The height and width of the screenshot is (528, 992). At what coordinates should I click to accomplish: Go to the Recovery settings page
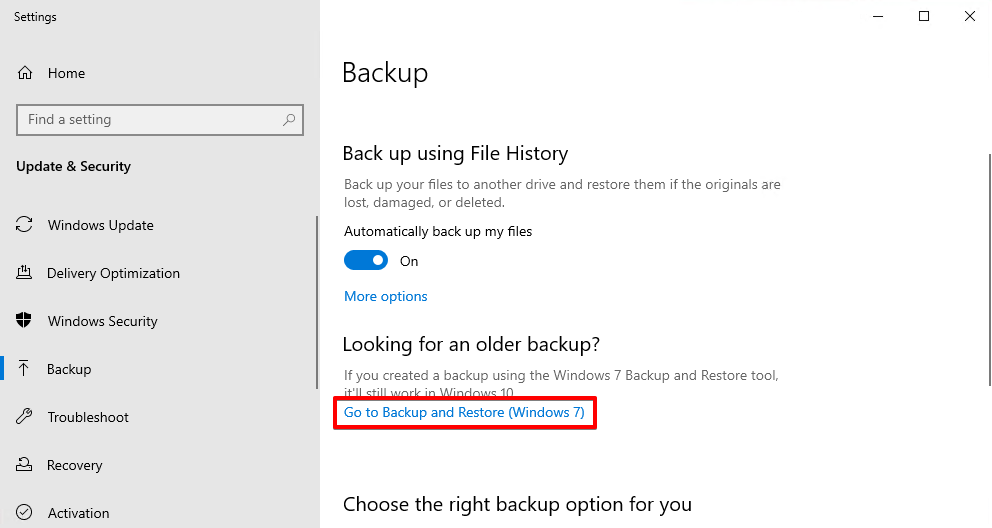(x=74, y=465)
